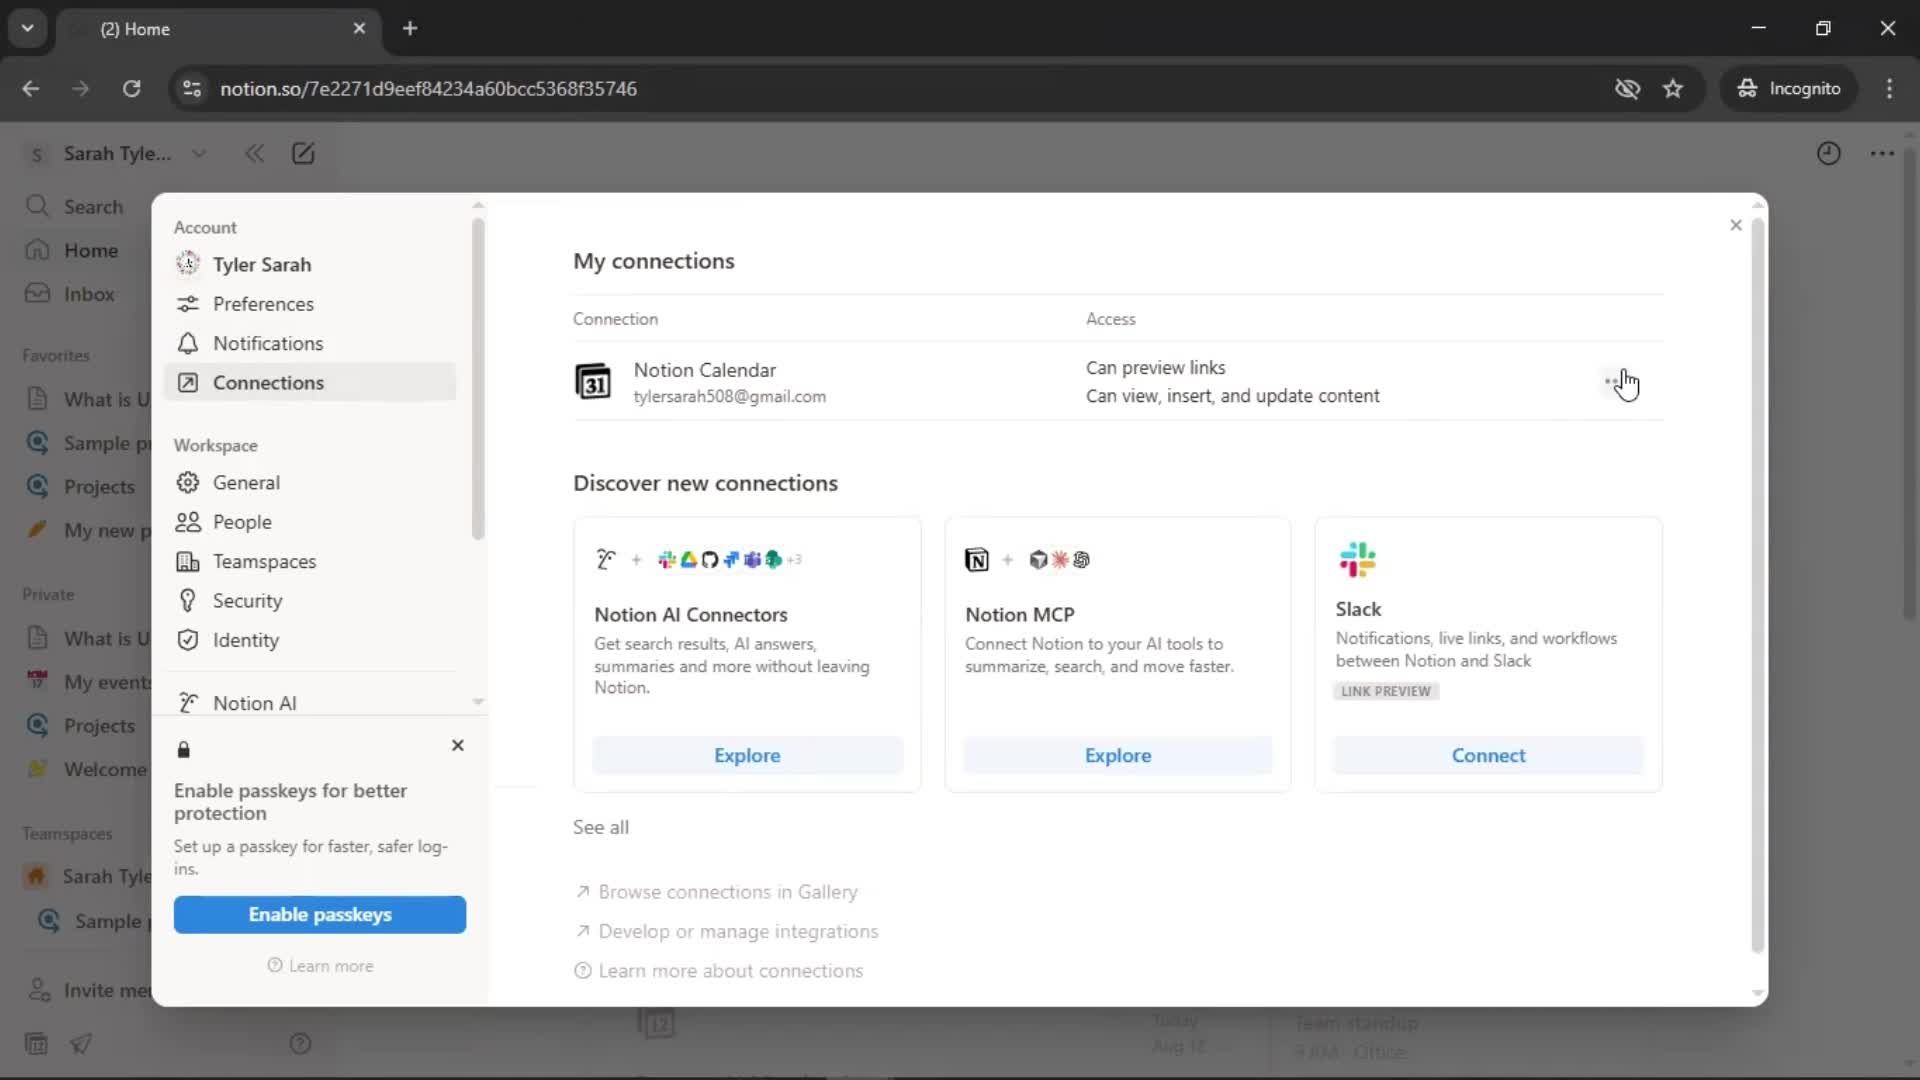
Task: Open Develop or manage integrations link
Action: pos(727,931)
